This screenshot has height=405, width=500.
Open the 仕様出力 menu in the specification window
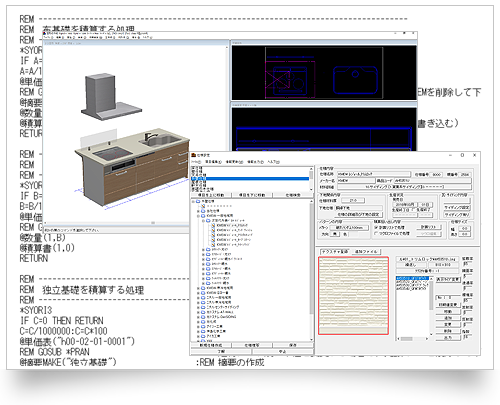click(255, 162)
